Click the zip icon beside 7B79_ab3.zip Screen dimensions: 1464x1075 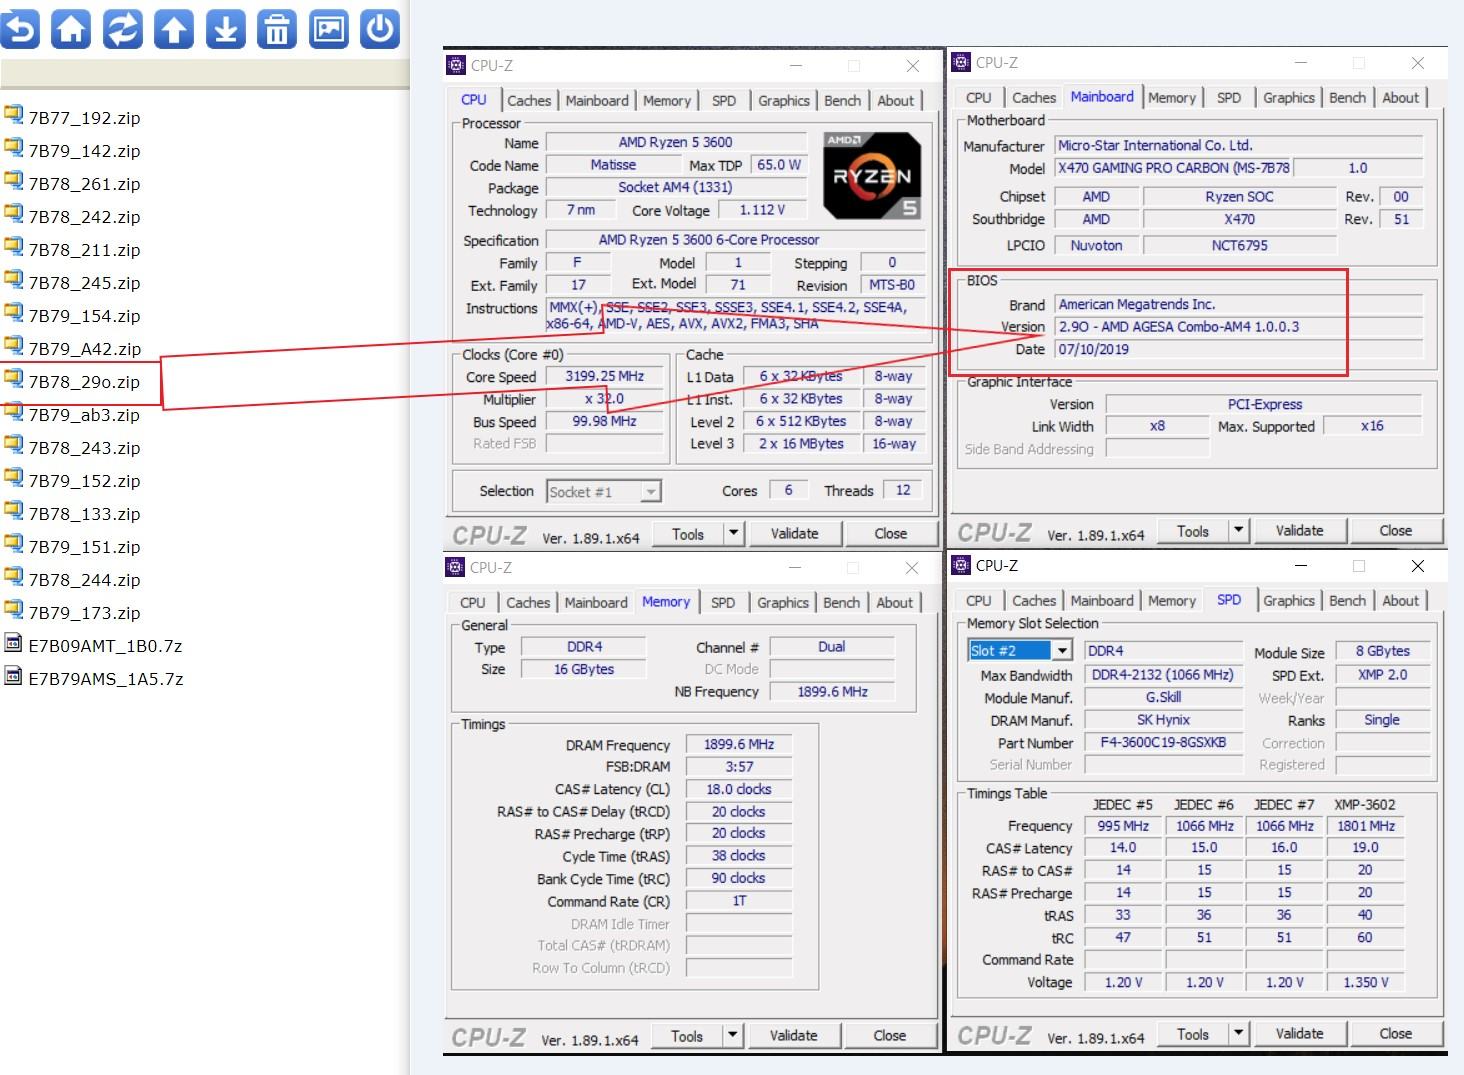[x=13, y=413]
